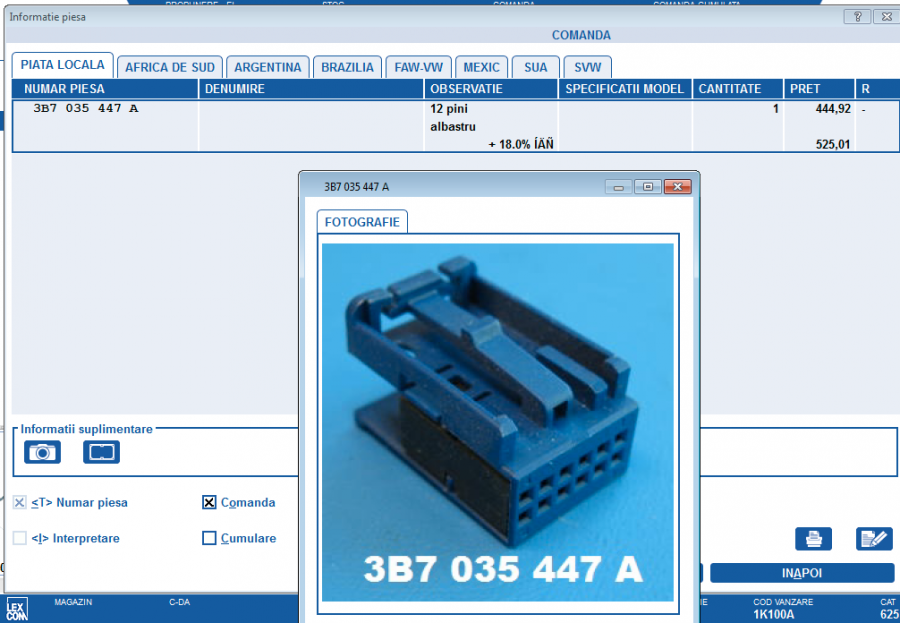900x623 pixels.
Task: Open the photo camera icon
Action: tap(42, 452)
